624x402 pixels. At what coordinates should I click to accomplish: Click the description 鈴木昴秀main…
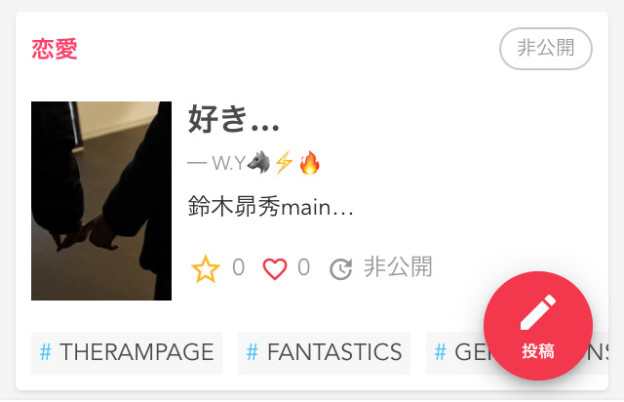click(x=271, y=207)
